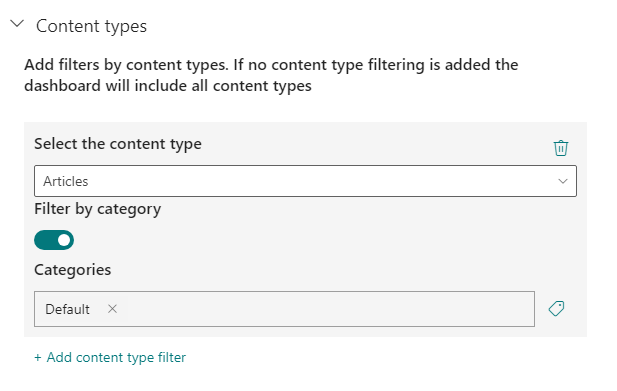Viewport: 617px width, 391px height.
Task: Click the Filter by category label
Action: (98, 209)
